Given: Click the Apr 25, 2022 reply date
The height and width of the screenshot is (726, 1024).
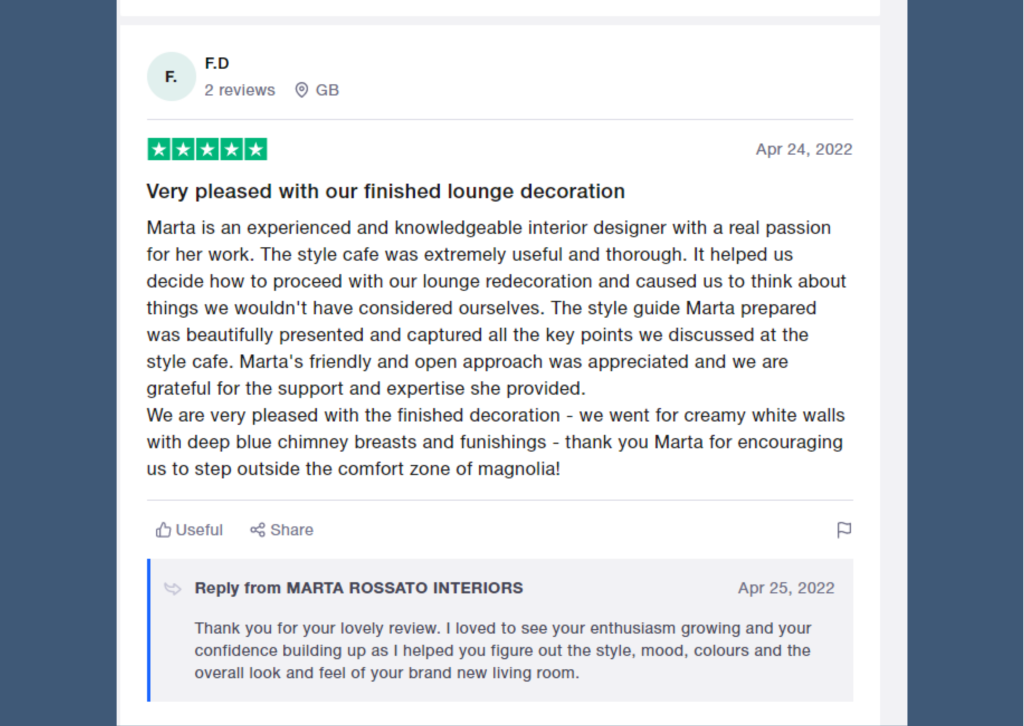Looking at the screenshot, I should tap(786, 588).
